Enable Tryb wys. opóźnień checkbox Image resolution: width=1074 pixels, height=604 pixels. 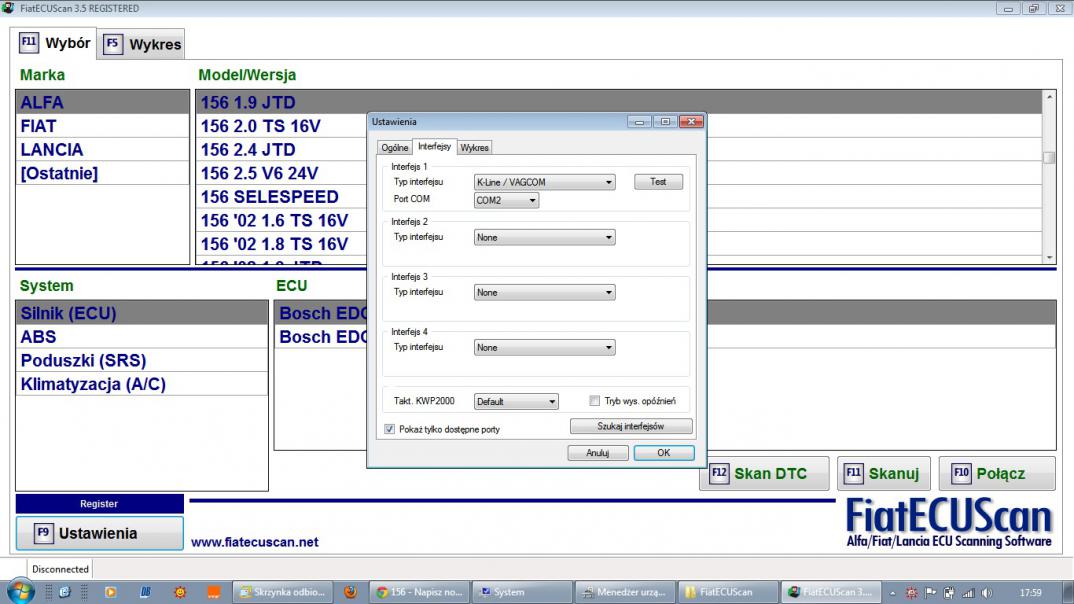point(595,401)
